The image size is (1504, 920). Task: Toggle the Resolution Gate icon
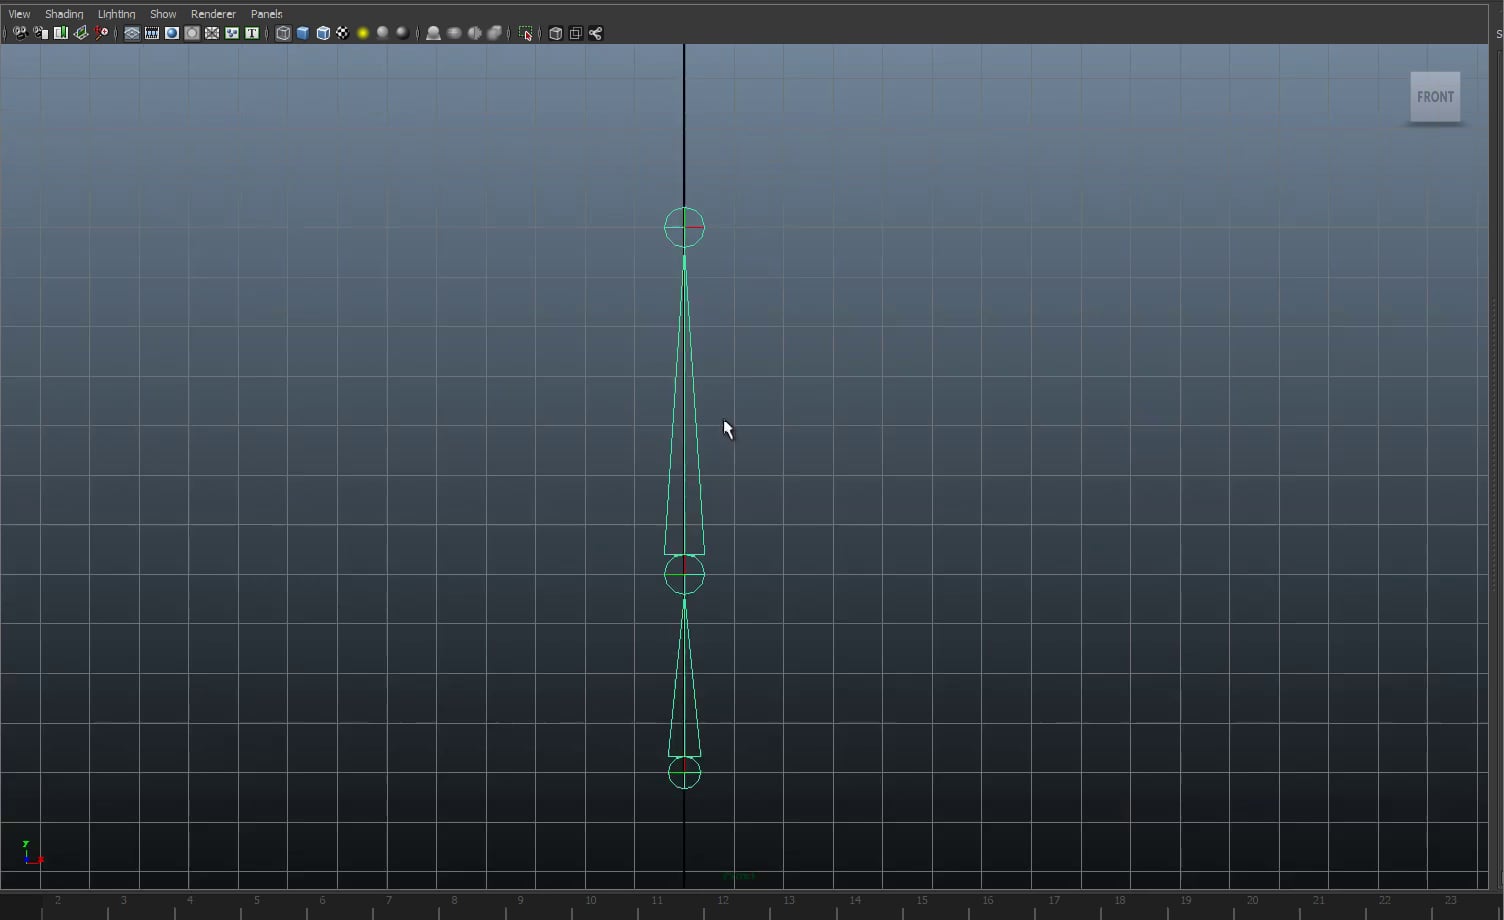click(172, 33)
